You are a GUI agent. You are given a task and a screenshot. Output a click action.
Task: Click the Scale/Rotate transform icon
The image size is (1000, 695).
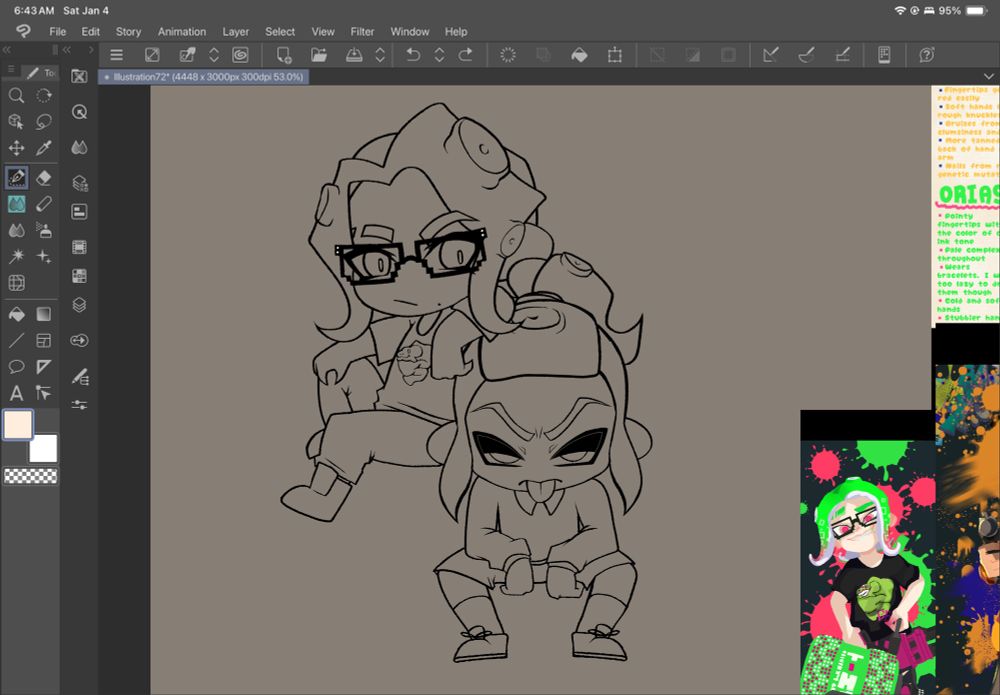(615, 55)
